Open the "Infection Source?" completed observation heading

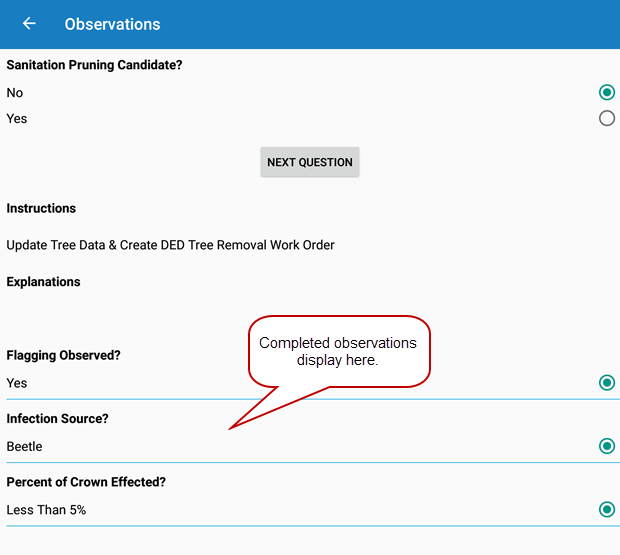coord(57,419)
